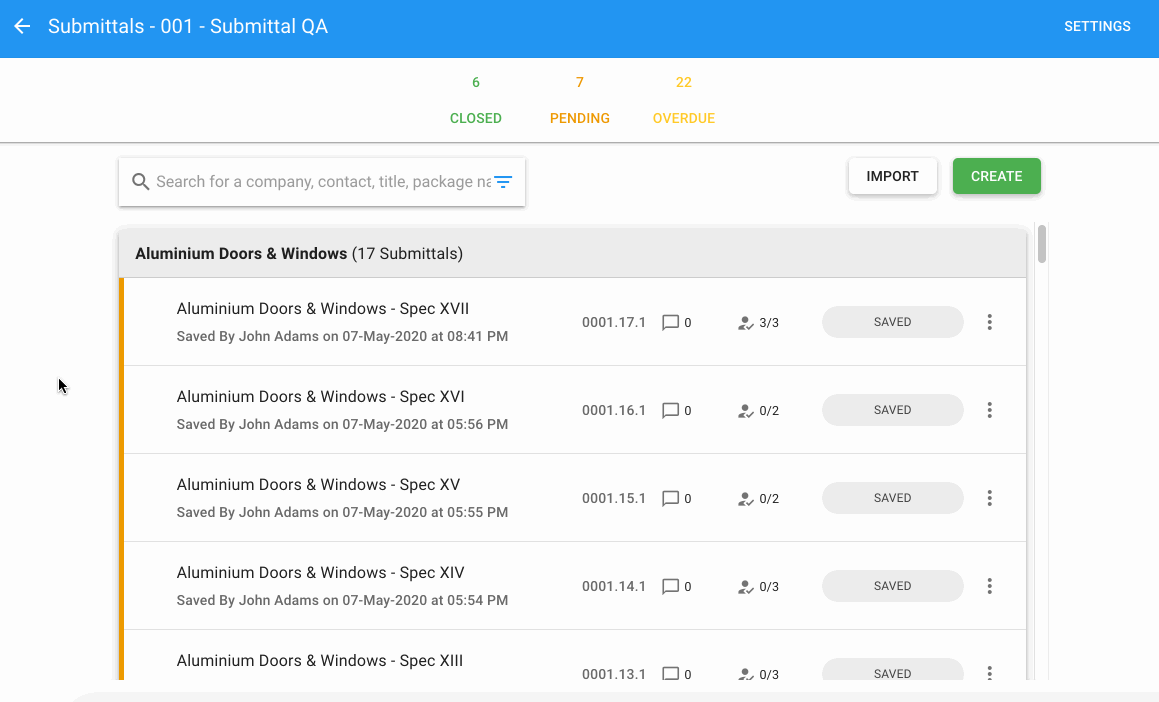1159x702 pixels.
Task: Click SAVED status for Spec XV
Action: [893, 498]
